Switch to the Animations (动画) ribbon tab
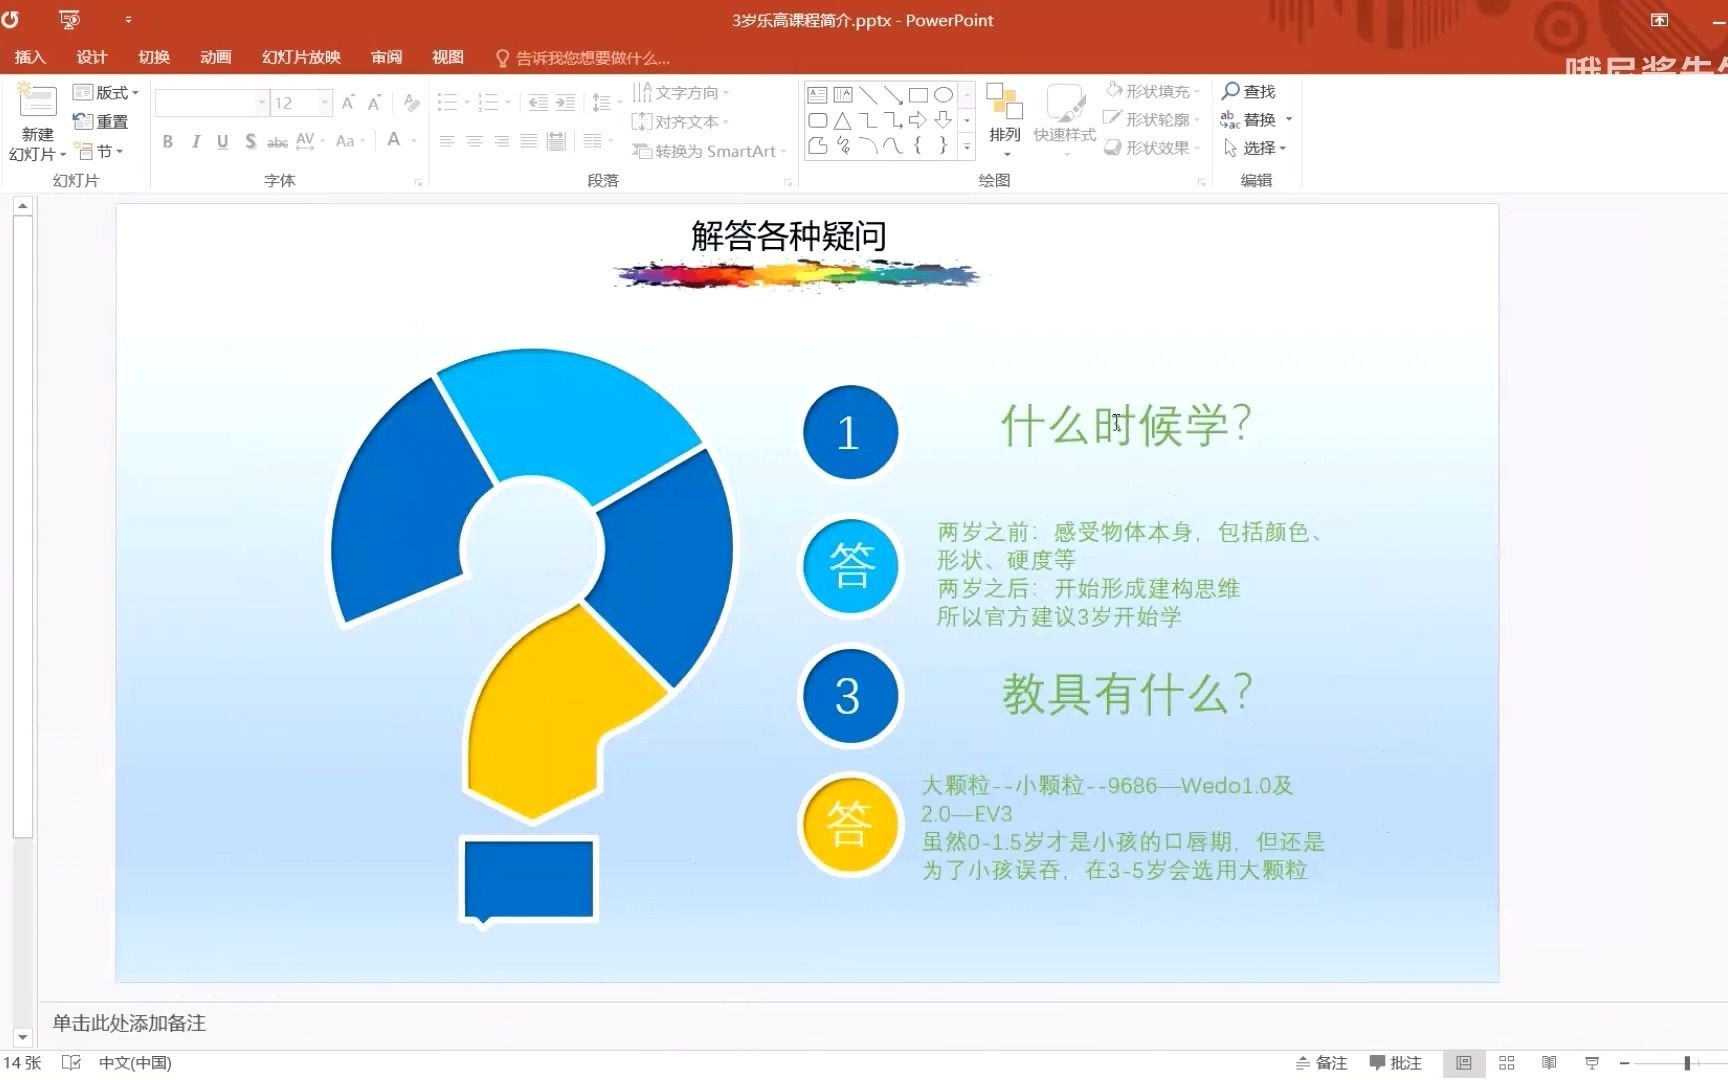The height and width of the screenshot is (1080, 1728). click(x=215, y=57)
